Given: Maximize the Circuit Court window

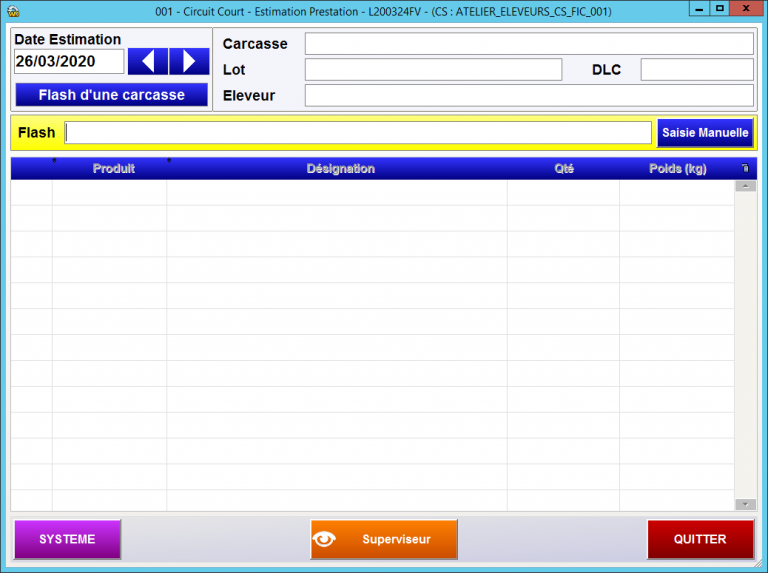Looking at the screenshot, I should (719, 10).
